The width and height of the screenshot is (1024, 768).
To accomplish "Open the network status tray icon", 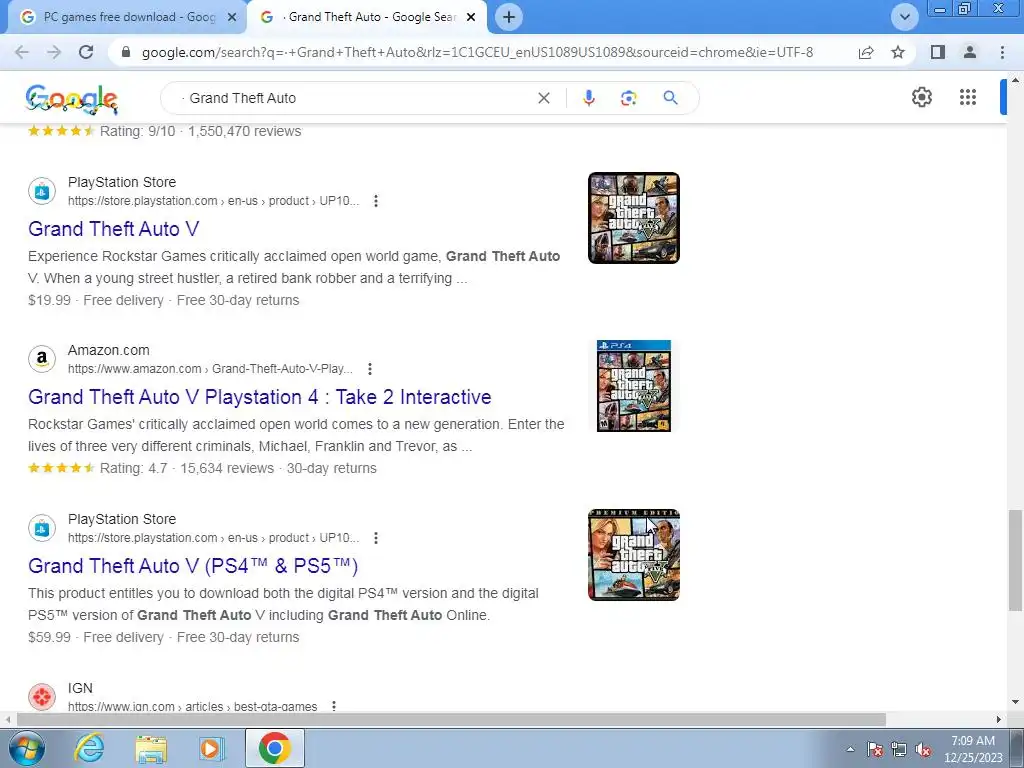I will 899,750.
